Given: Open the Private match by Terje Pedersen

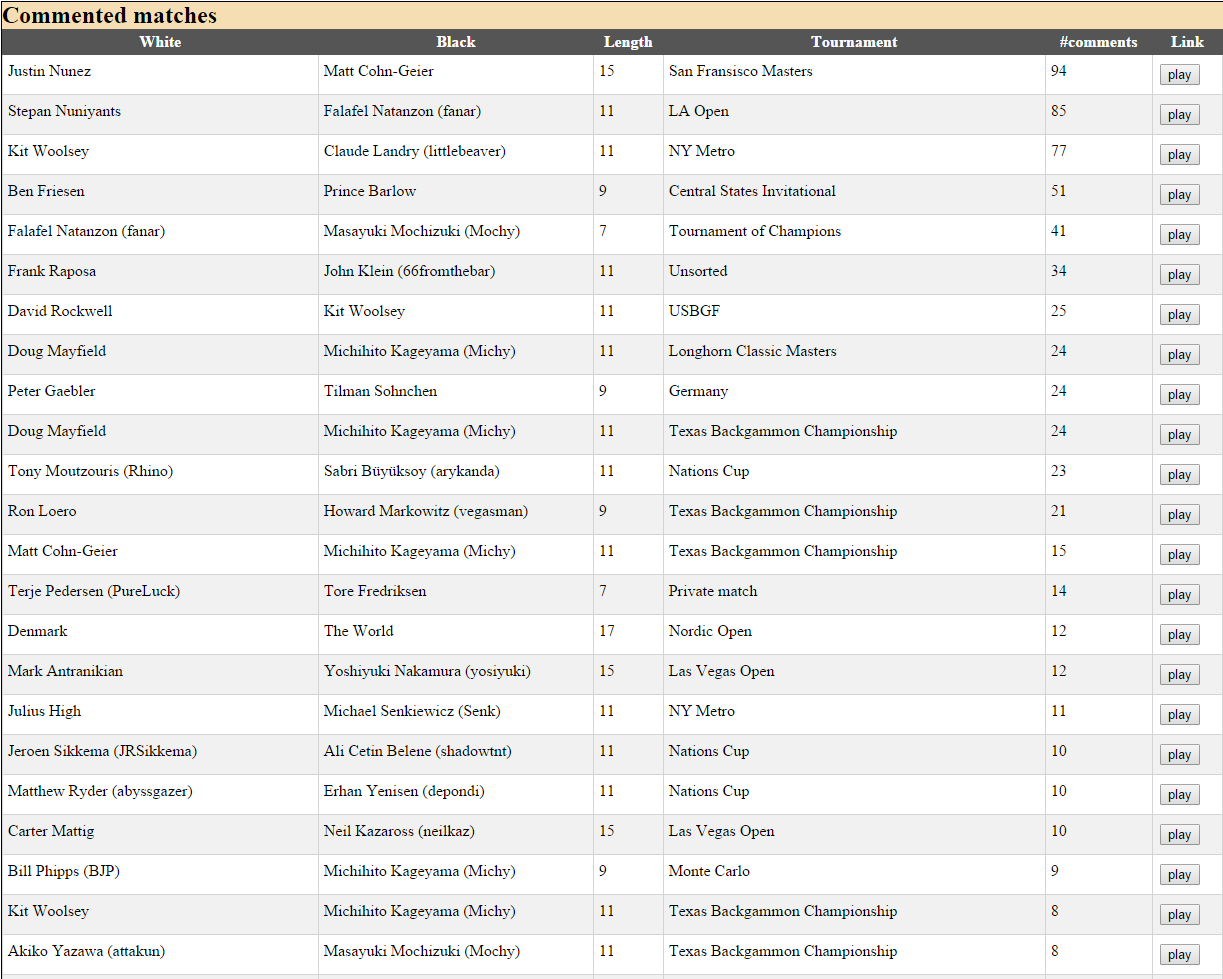Looking at the screenshot, I should (1179, 595).
